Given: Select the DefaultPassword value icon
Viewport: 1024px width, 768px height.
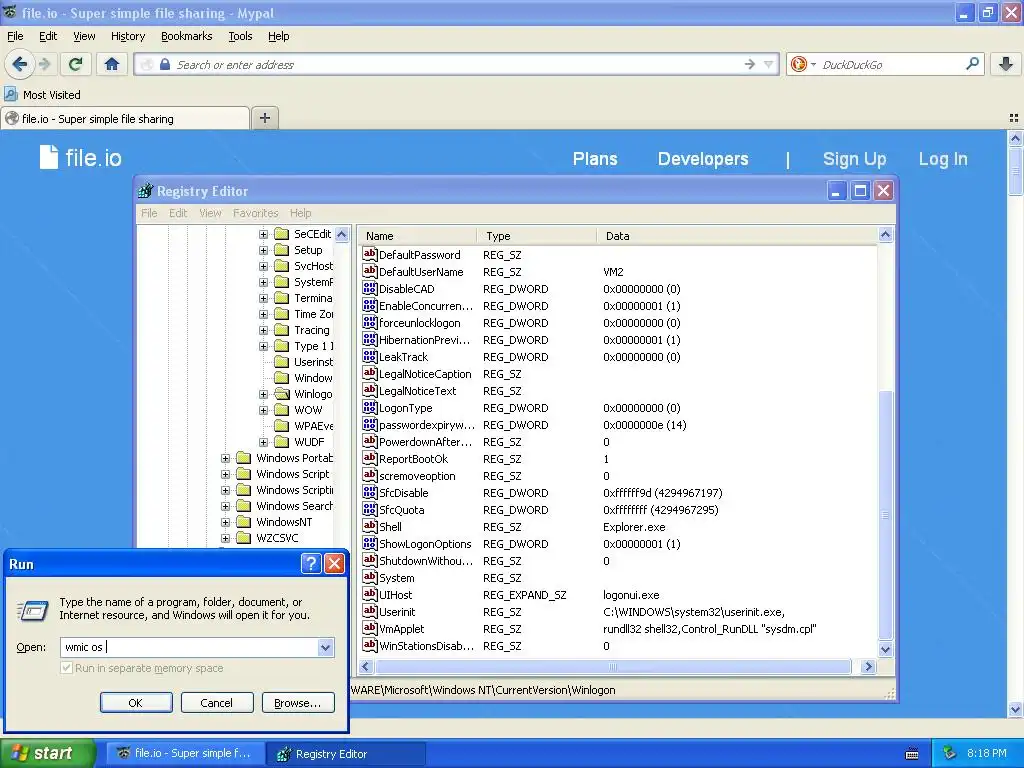Looking at the screenshot, I should 370,254.
